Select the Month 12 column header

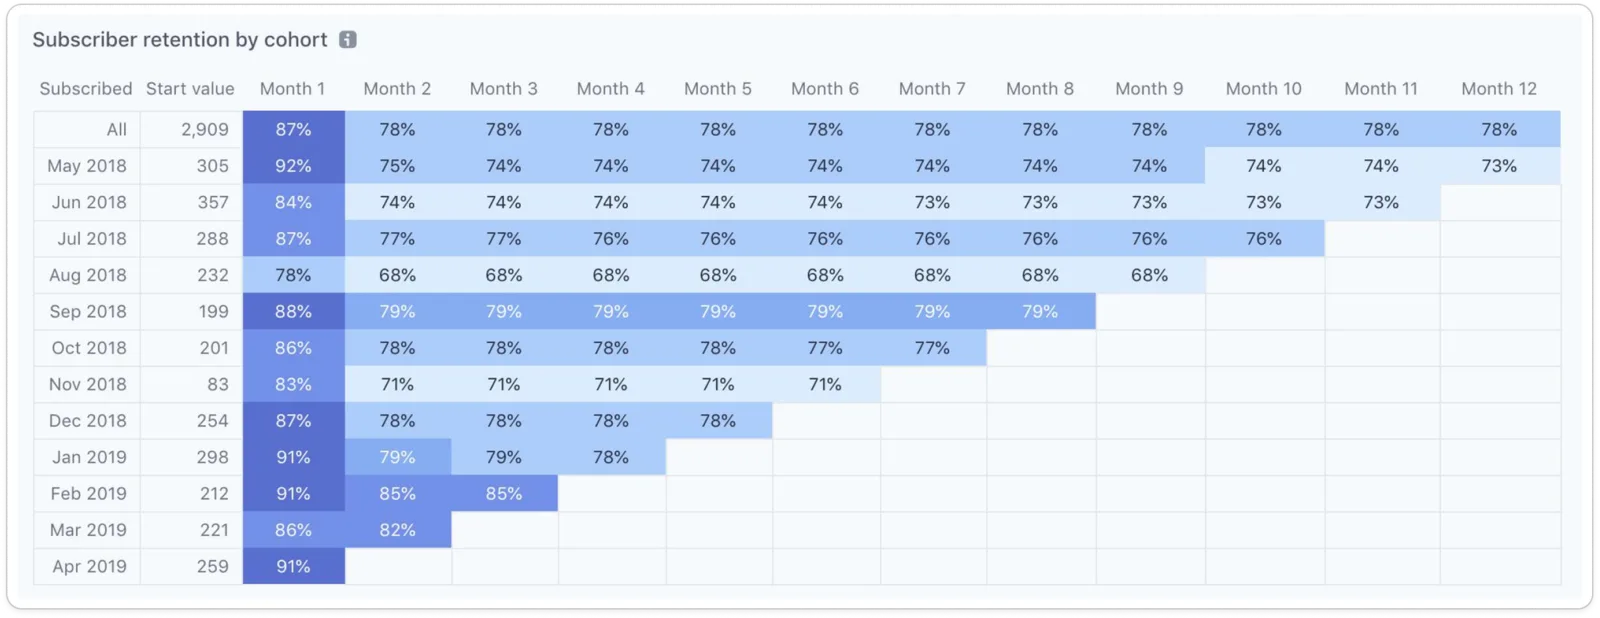1498,89
